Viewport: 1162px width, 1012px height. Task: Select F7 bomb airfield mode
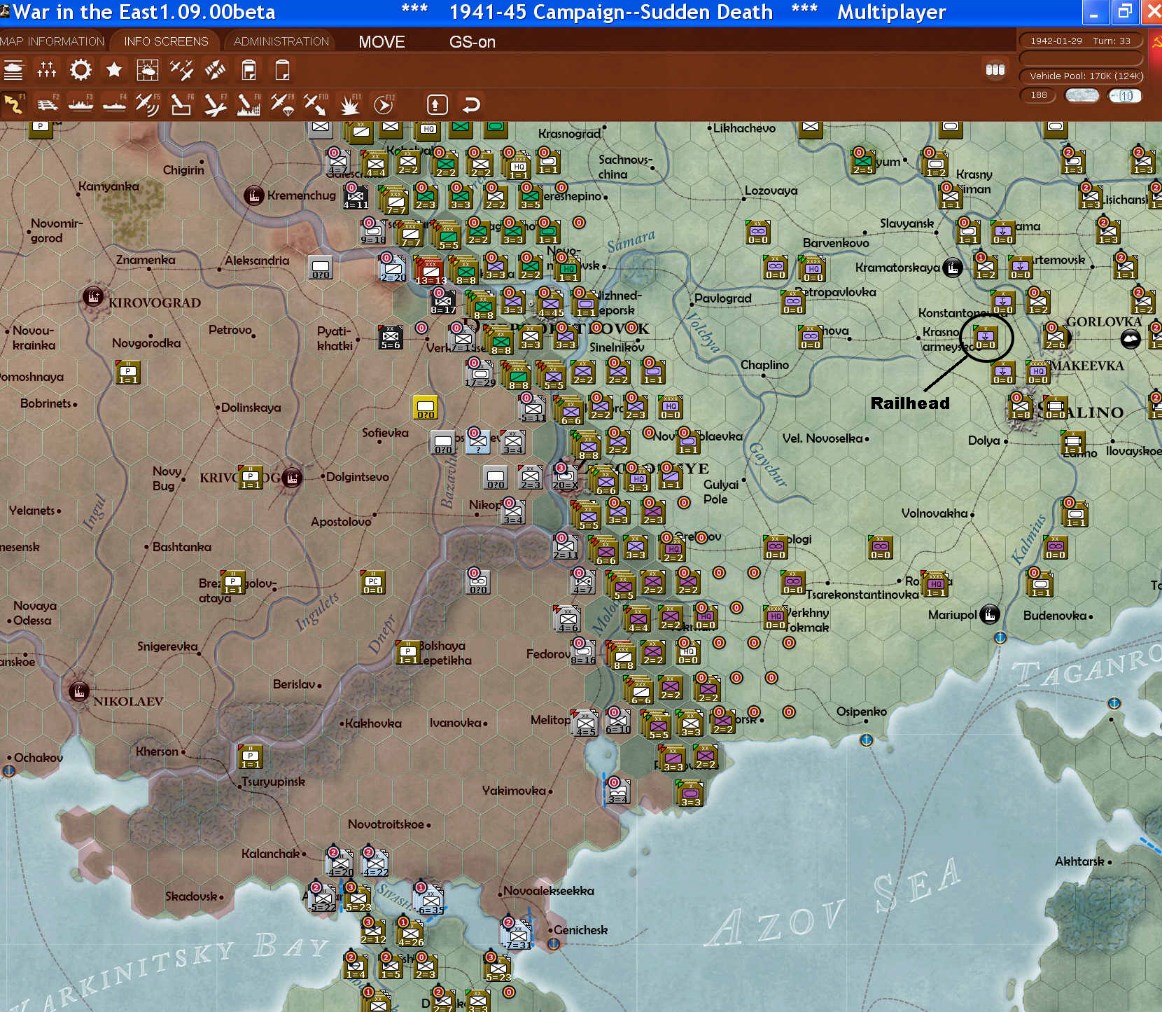click(x=215, y=104)
